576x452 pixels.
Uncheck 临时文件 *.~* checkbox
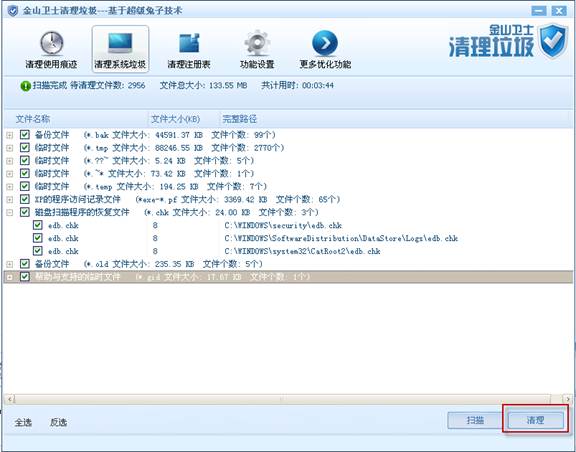pos(25,173)
